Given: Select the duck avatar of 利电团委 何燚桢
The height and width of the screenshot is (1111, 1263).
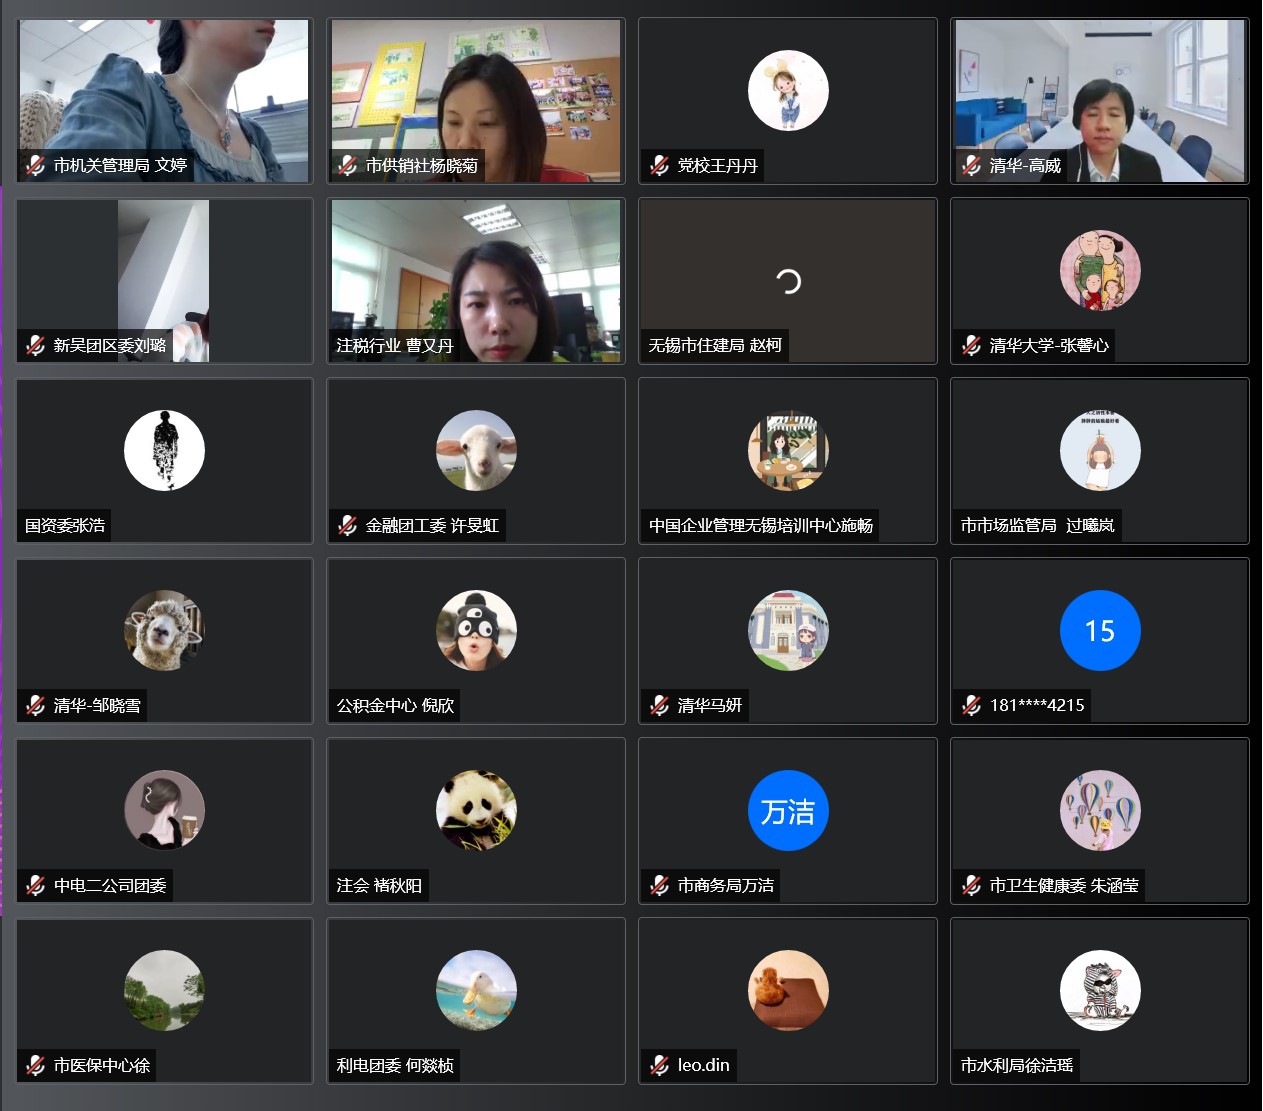Looking at the screenshot, I should point(476,991).
